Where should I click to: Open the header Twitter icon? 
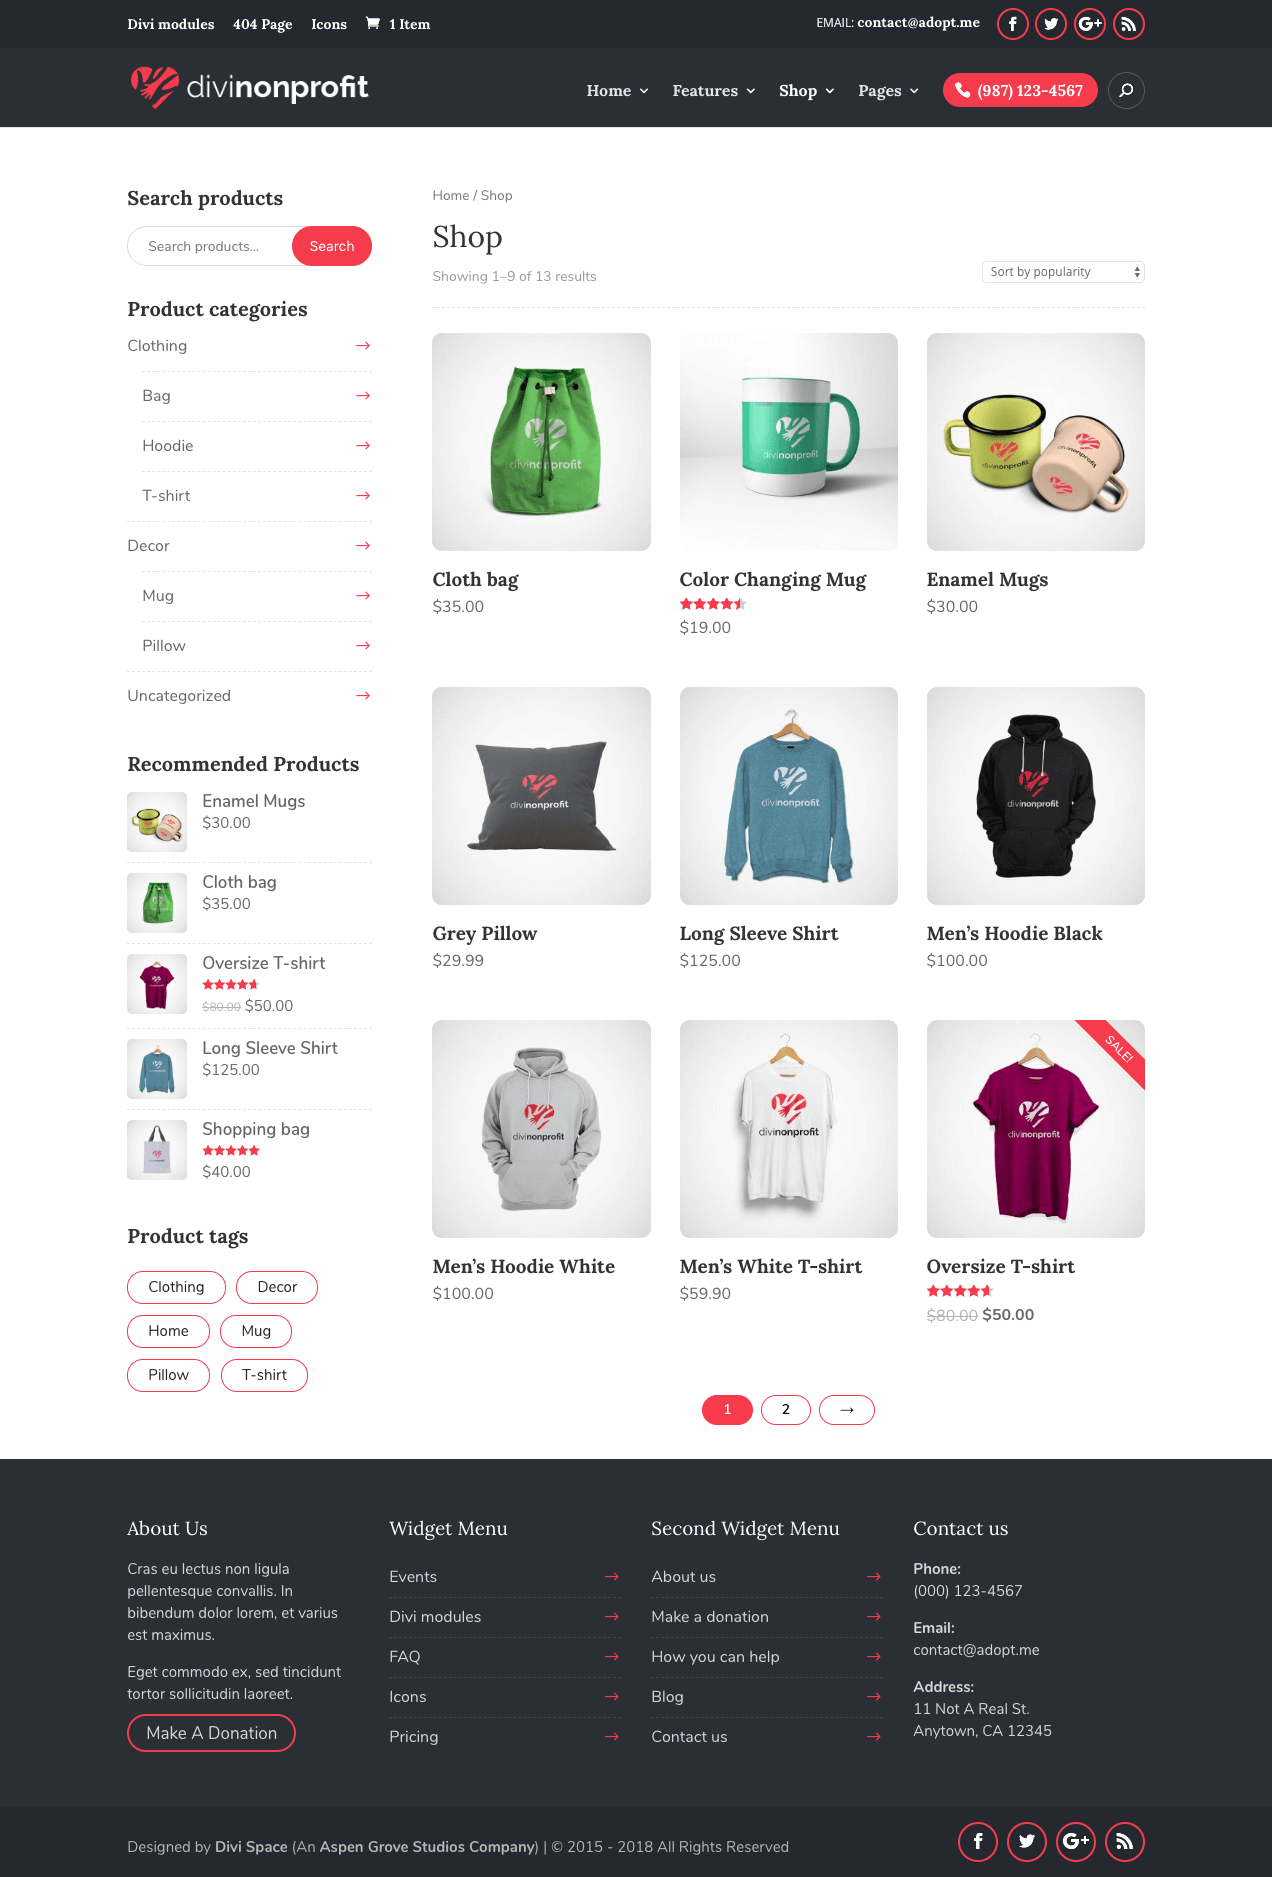point(1051,24)
